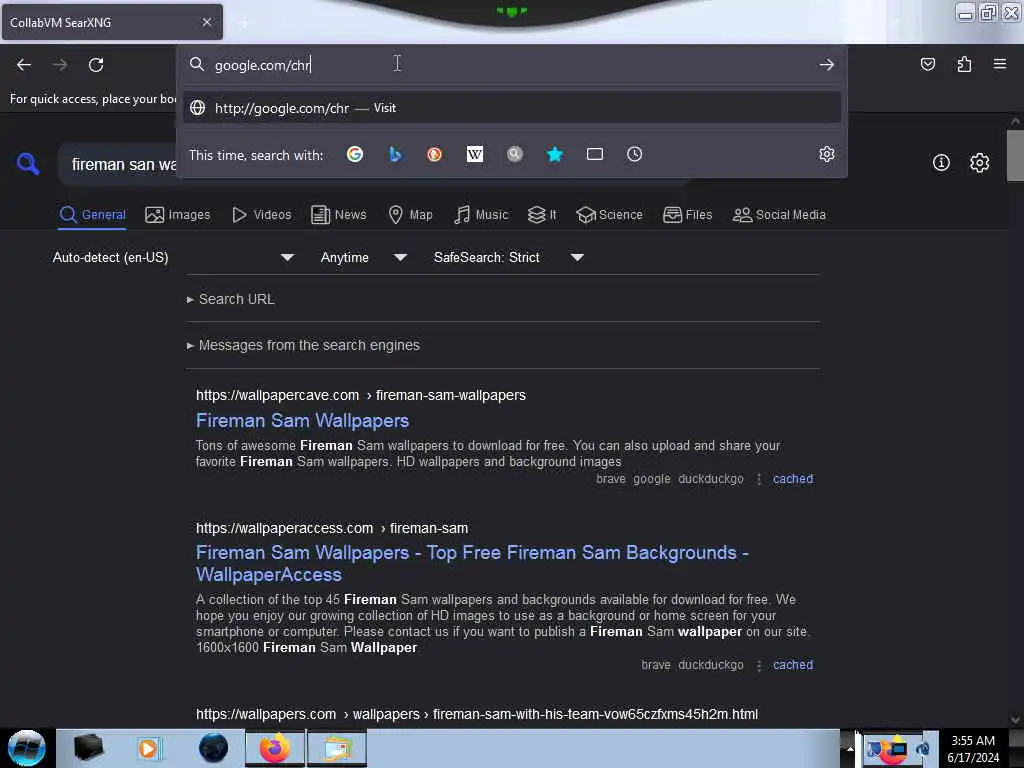Search only in Bookmarks star icon
Viewport: 1024px width, 768px height.
(555, 154)
